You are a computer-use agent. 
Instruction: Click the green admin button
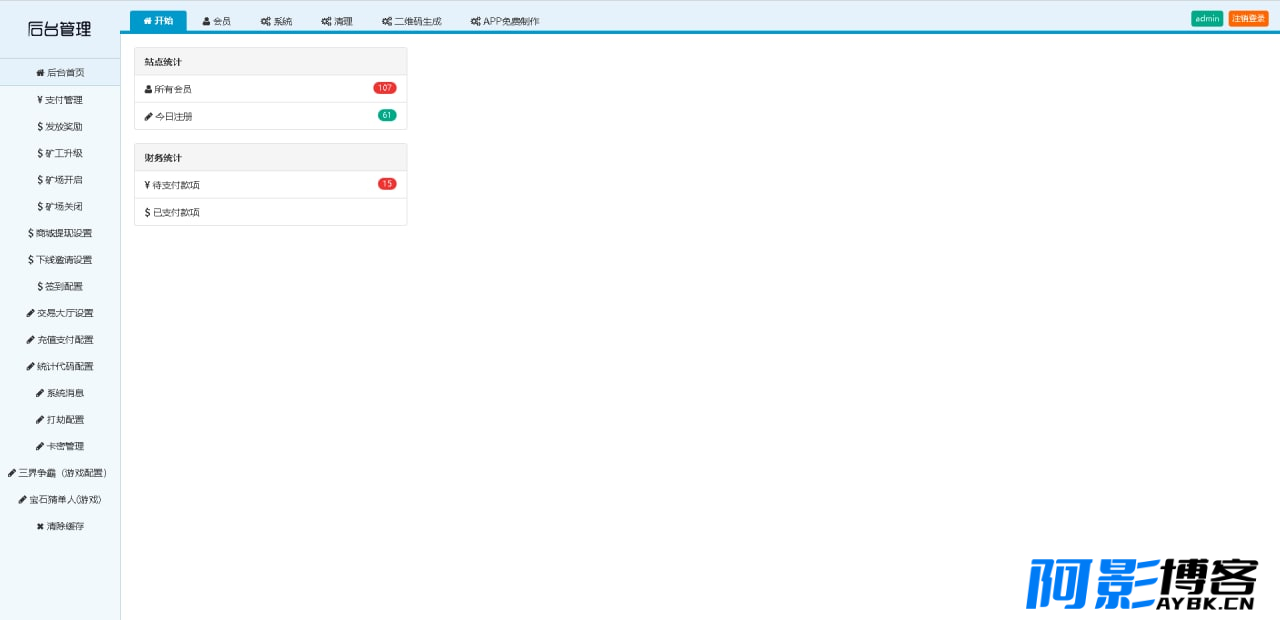click(x=1207, y=19)
